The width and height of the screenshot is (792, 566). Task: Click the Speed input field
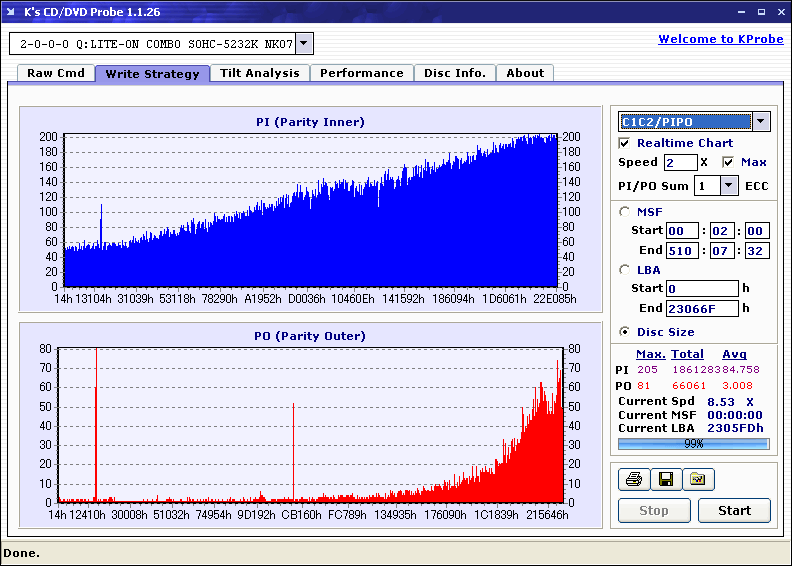point(680,162)
